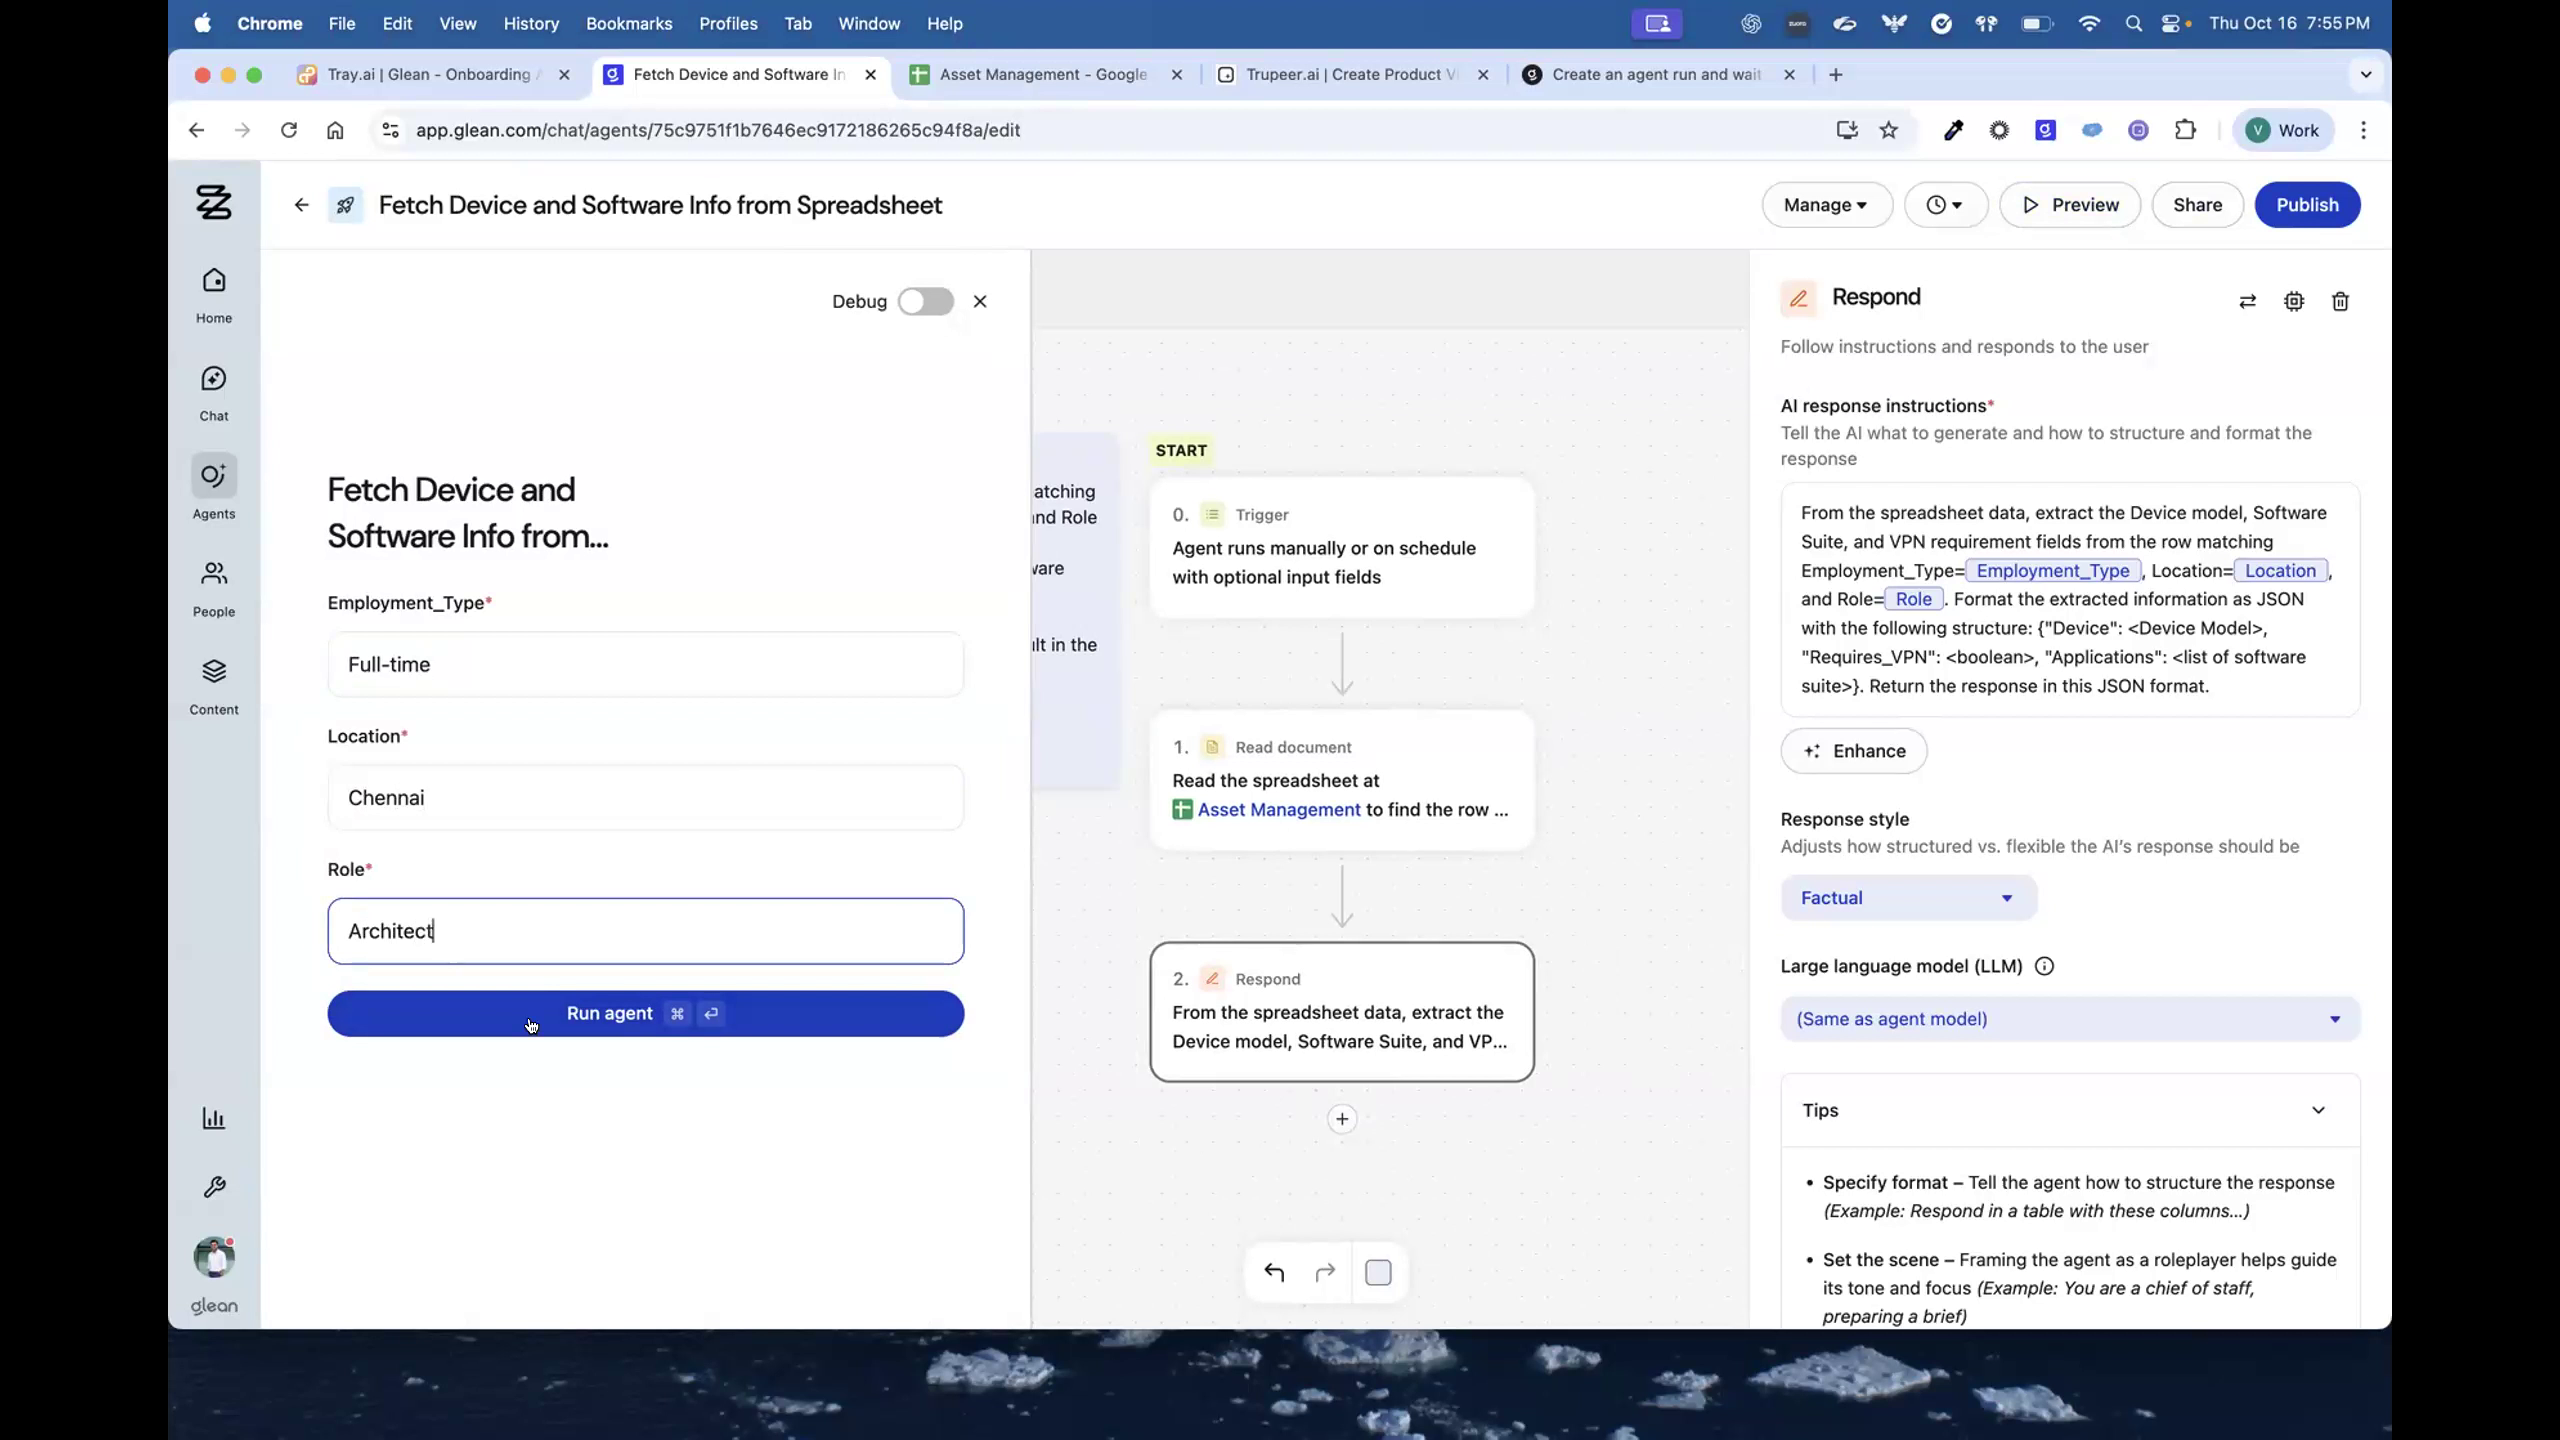
Task: Toggle the Debug switch off
Action: [925, 301]
